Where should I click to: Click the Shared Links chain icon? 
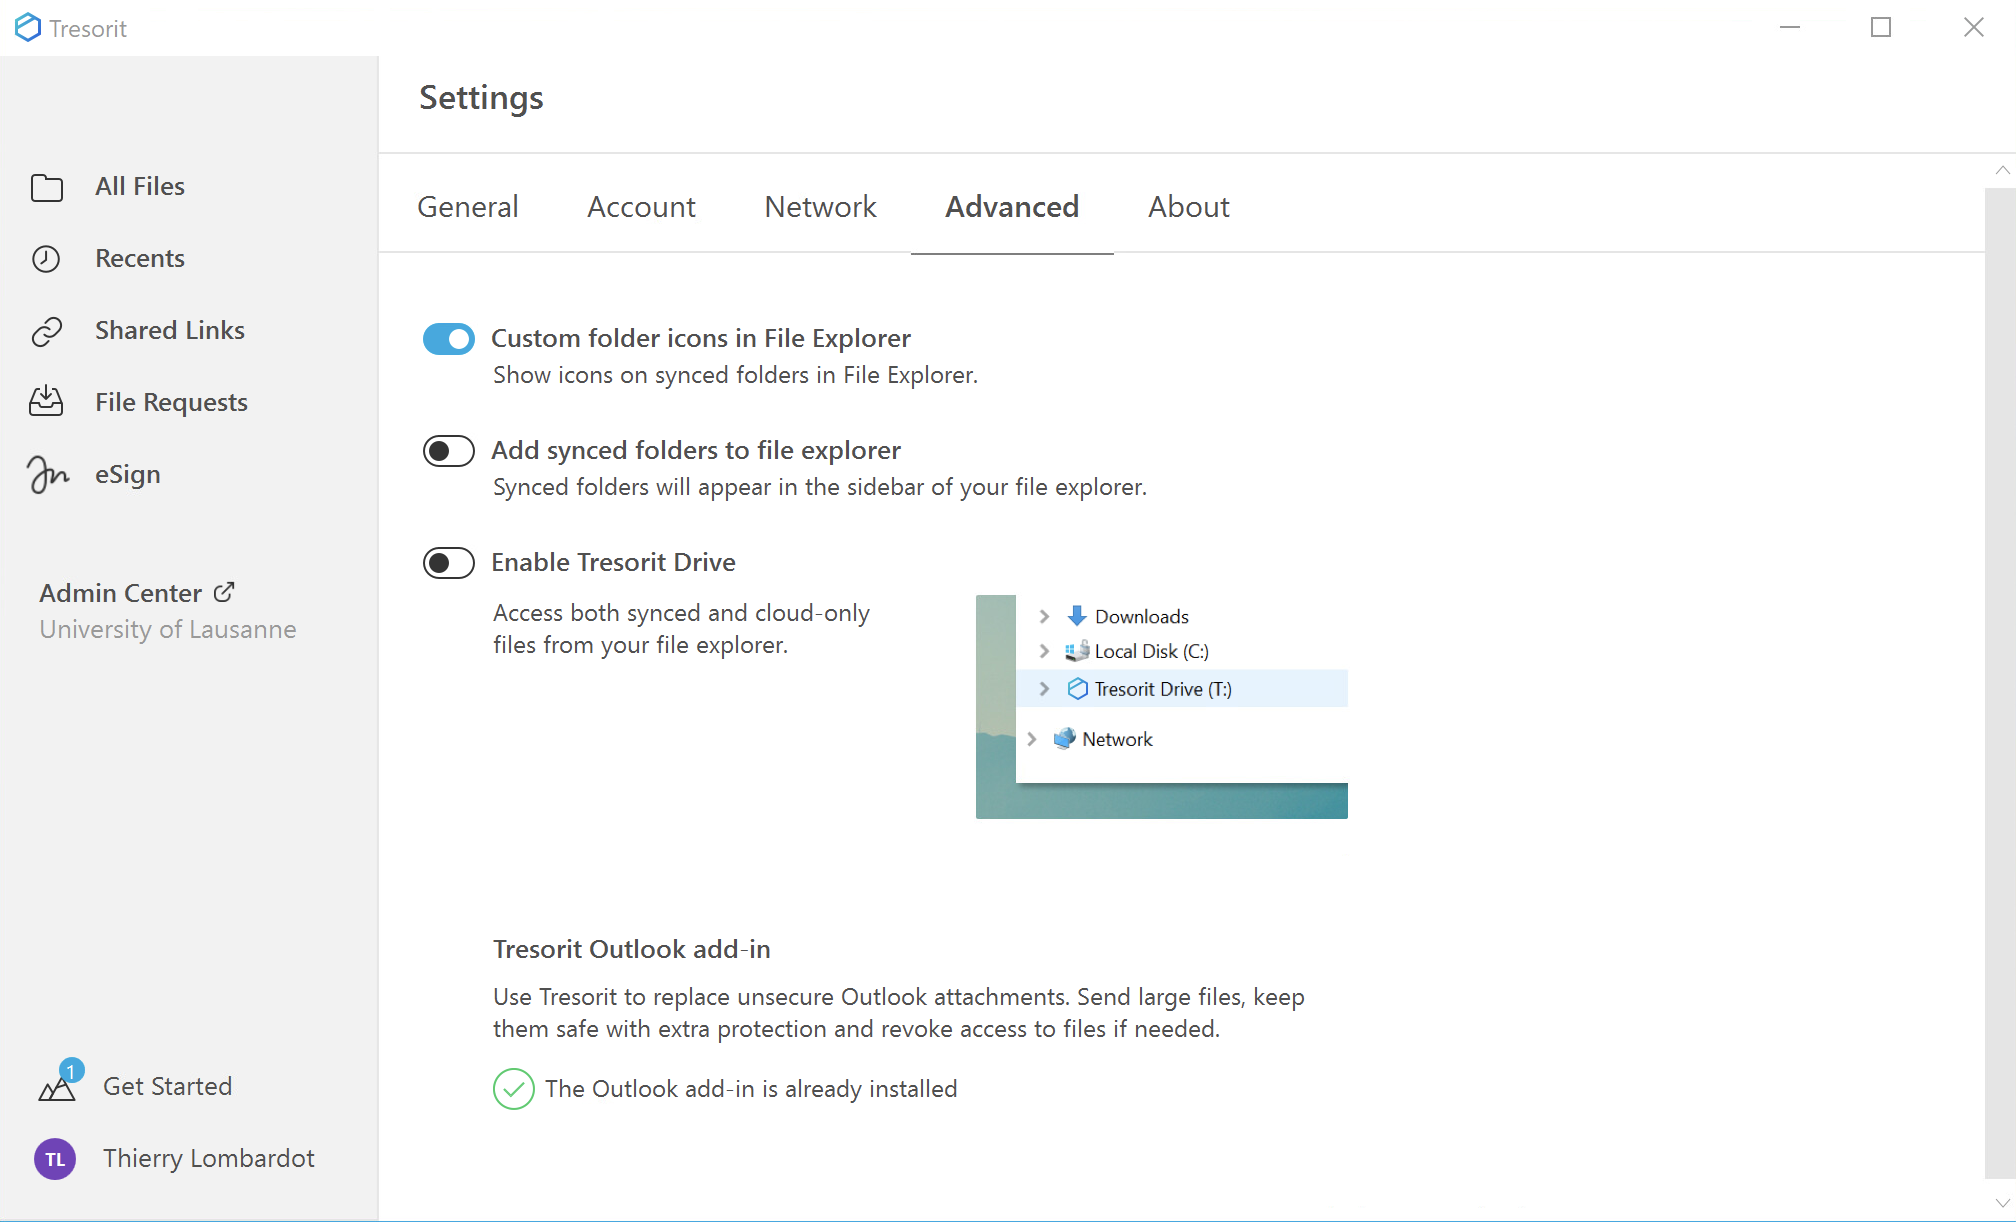tap(47, 331)
